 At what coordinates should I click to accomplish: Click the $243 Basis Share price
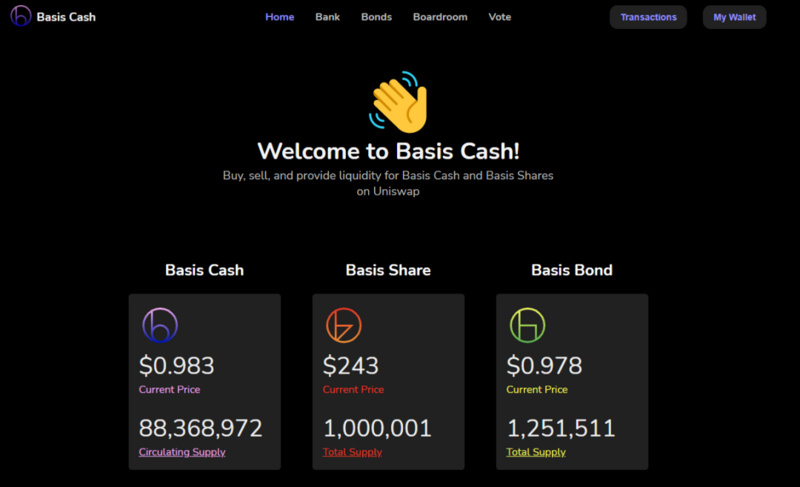351,366
